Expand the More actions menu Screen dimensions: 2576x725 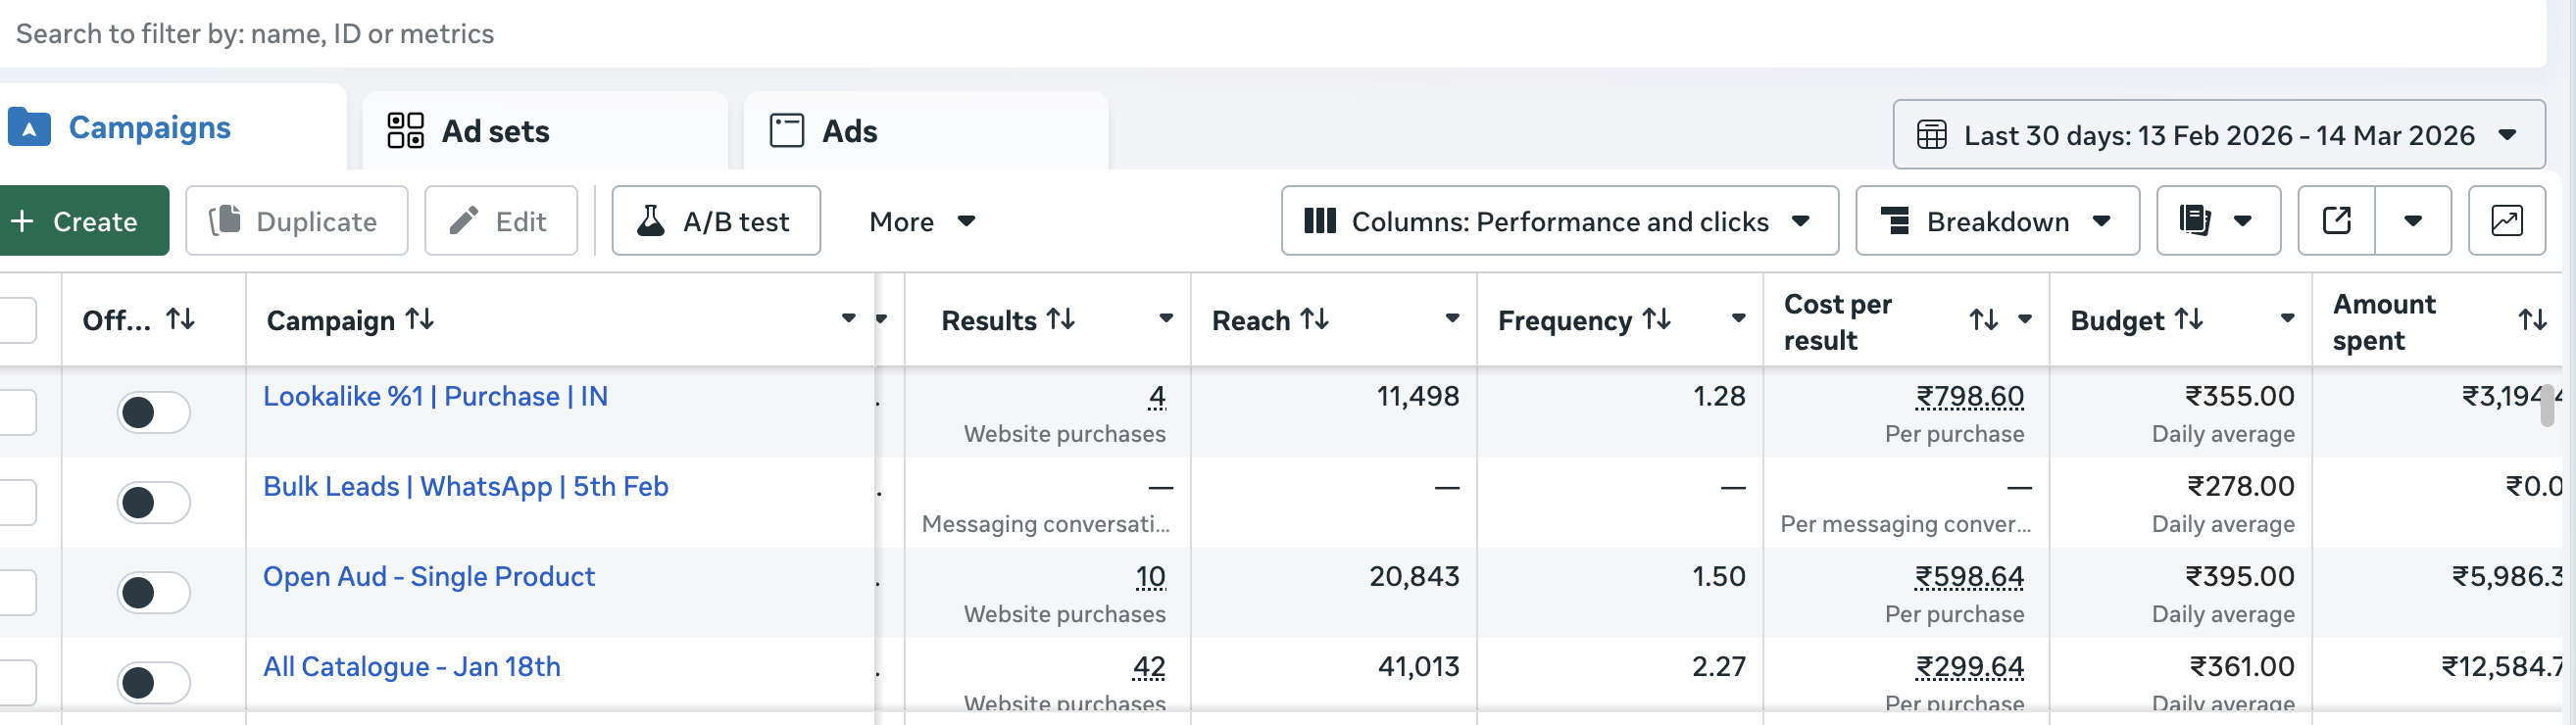click(x=921, y=221)
